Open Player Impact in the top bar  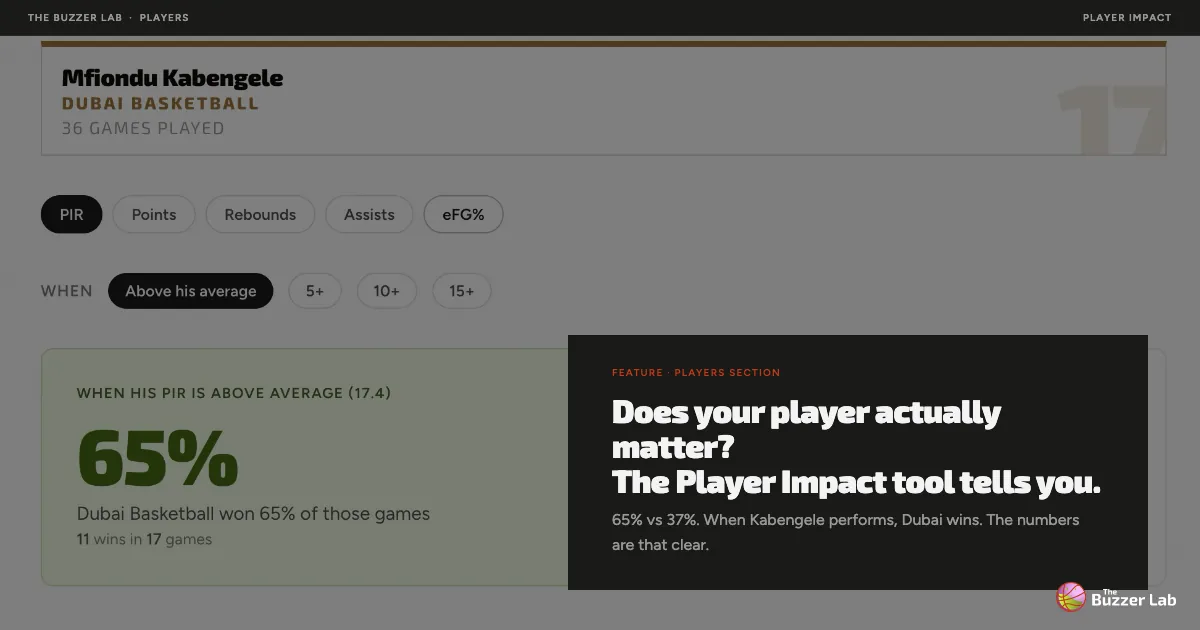[x=1127, y=17]
